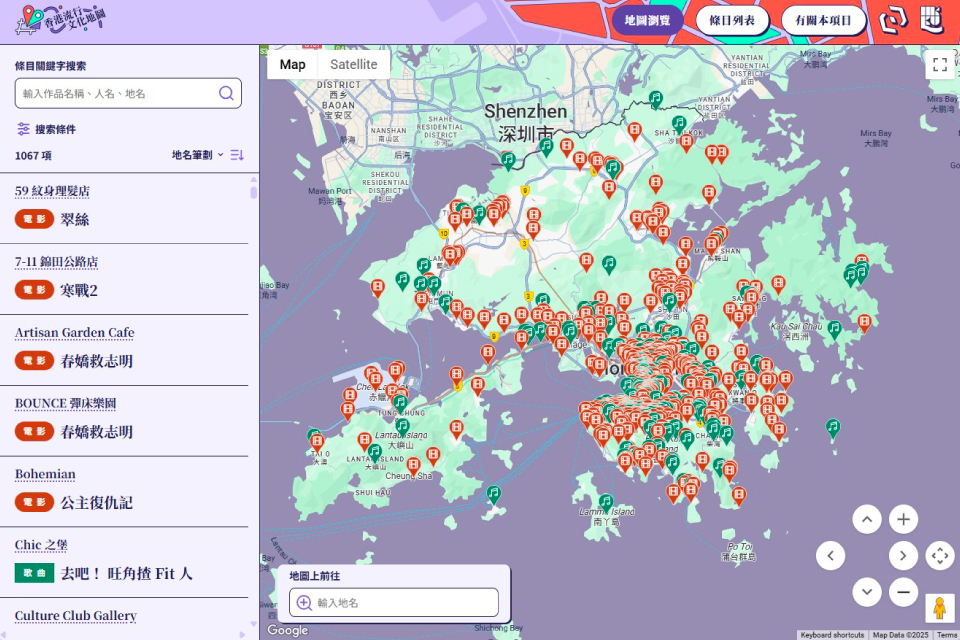The width and height of the screenshot is (960, 640).
Task: Click the film title 春嬌救志明 under BOUNCE 彈床樂園
Action: pos(97,432)
